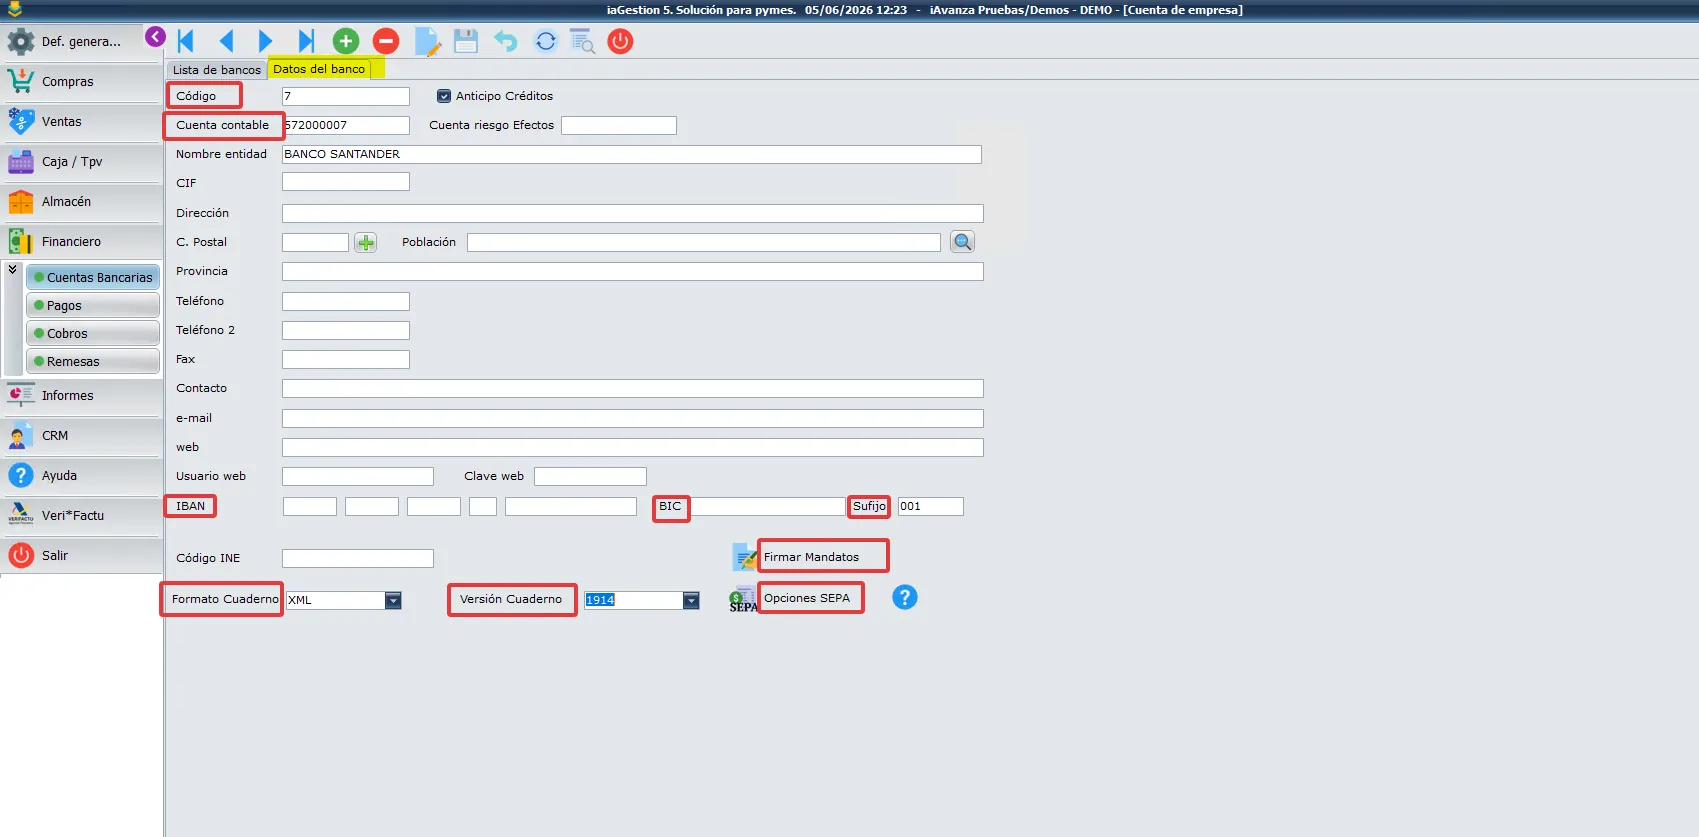Viewport: 1699px width, 837px height.
Task: Collapse sidebar with purple arrow
Action: pyautogui.click(x=155, y=37)
